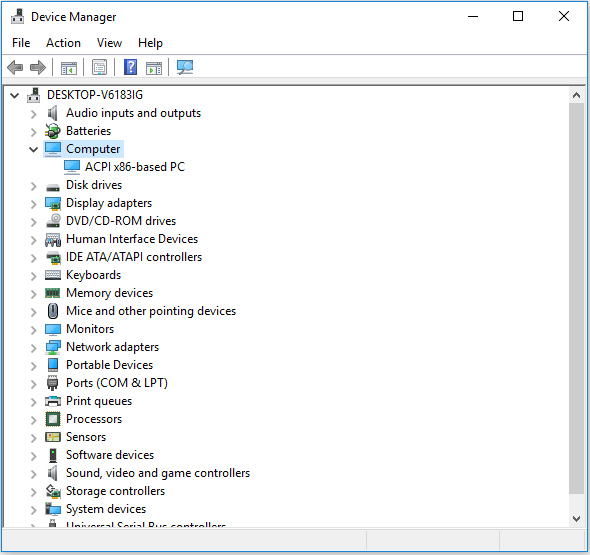
Task: Select the Storage controllers label
Action: click(116, 491)
